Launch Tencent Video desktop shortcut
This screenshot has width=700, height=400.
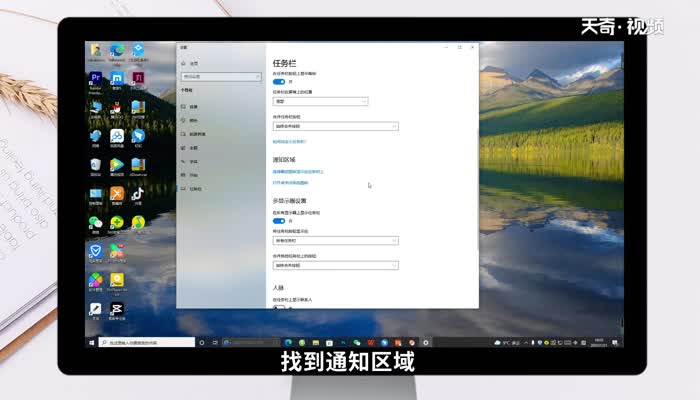(117, 167)
